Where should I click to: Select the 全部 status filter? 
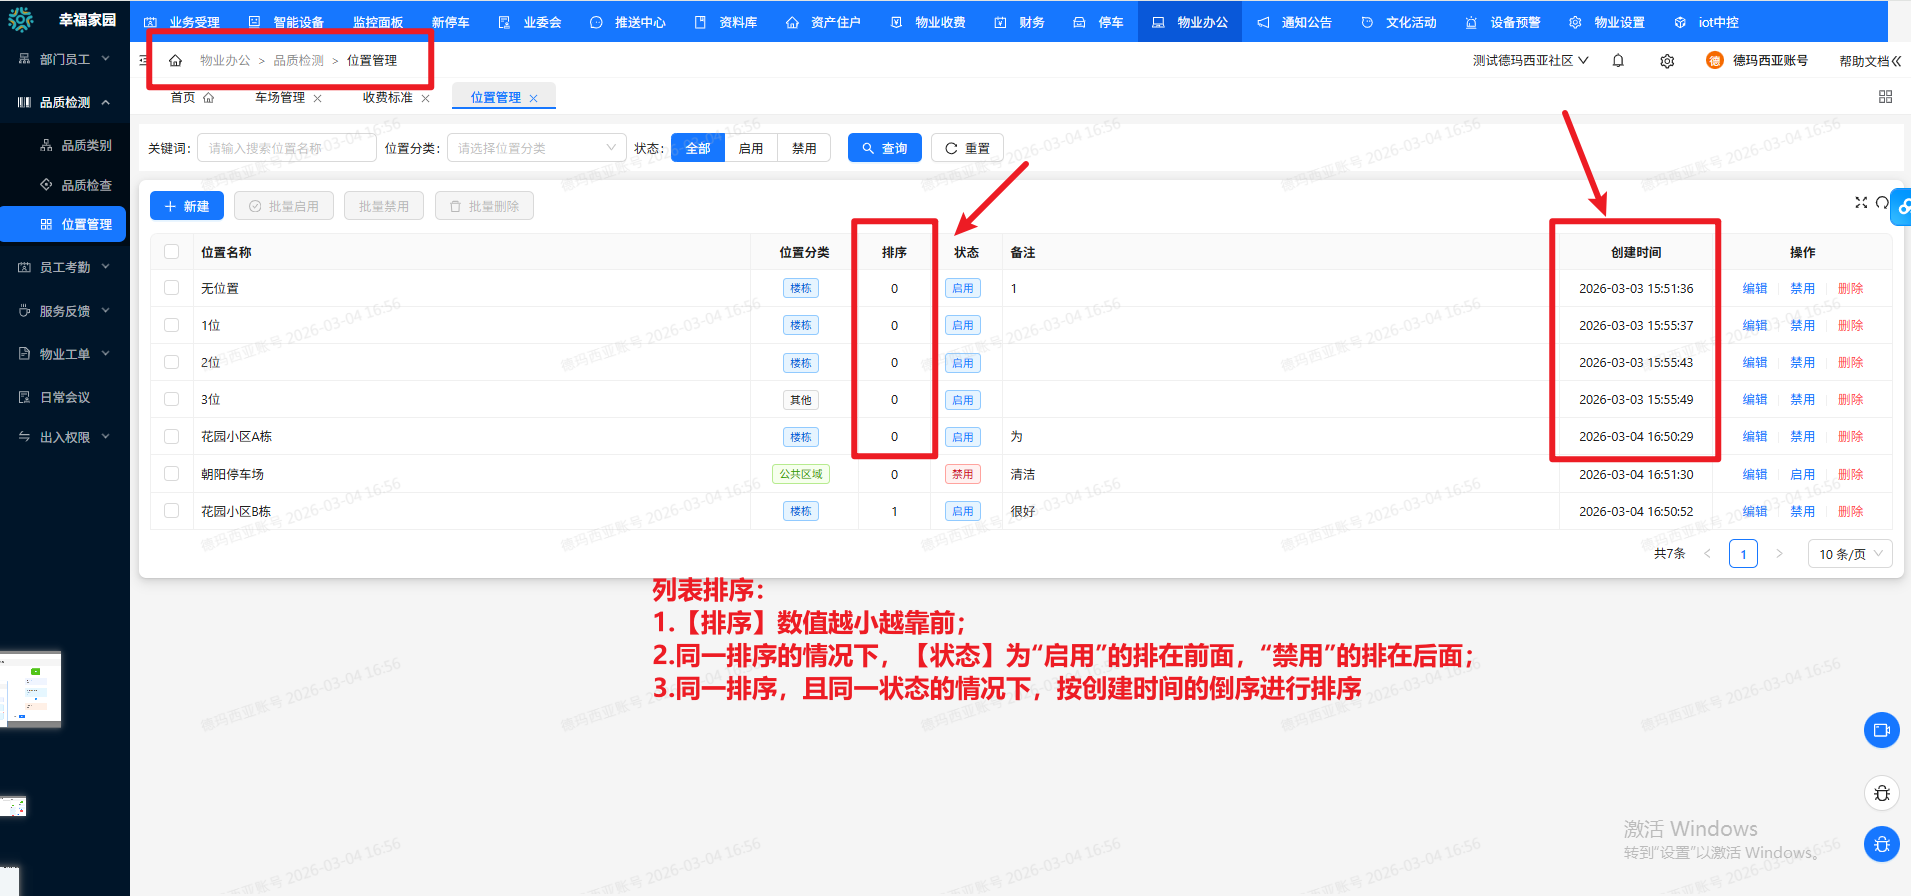698,148
